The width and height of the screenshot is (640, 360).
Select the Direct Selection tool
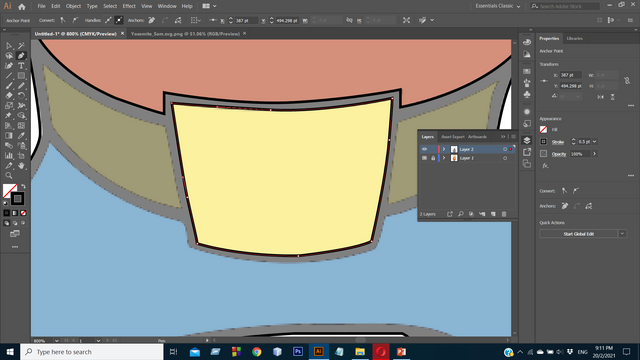coord(9,46)
